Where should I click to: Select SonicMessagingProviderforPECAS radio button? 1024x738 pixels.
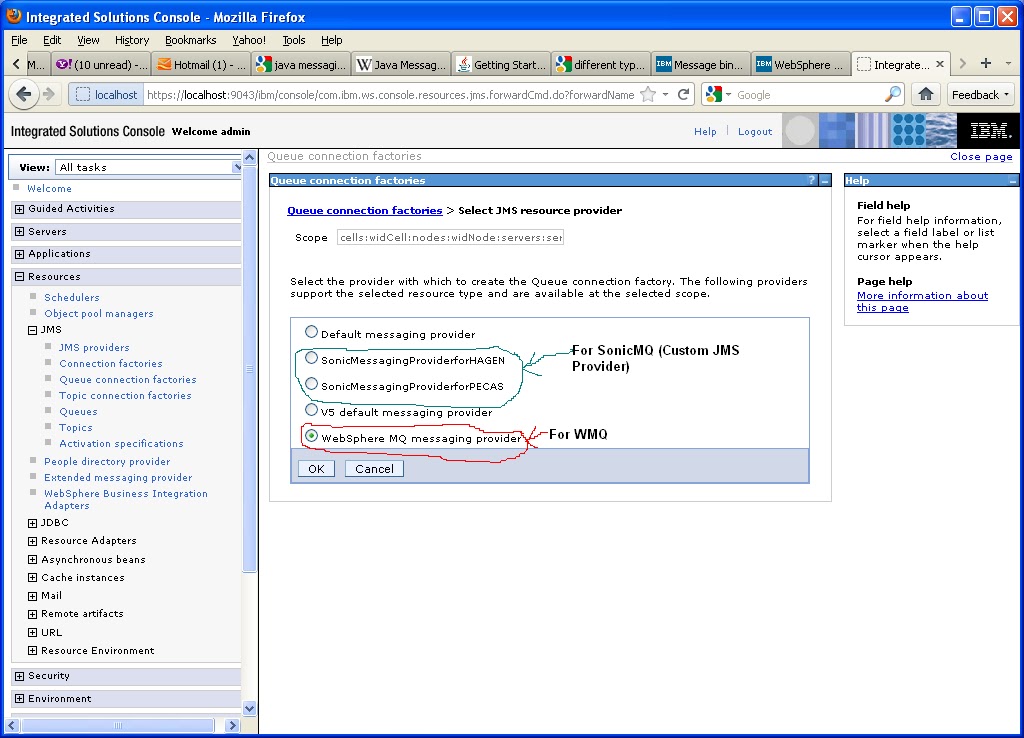tap(312, 384)
